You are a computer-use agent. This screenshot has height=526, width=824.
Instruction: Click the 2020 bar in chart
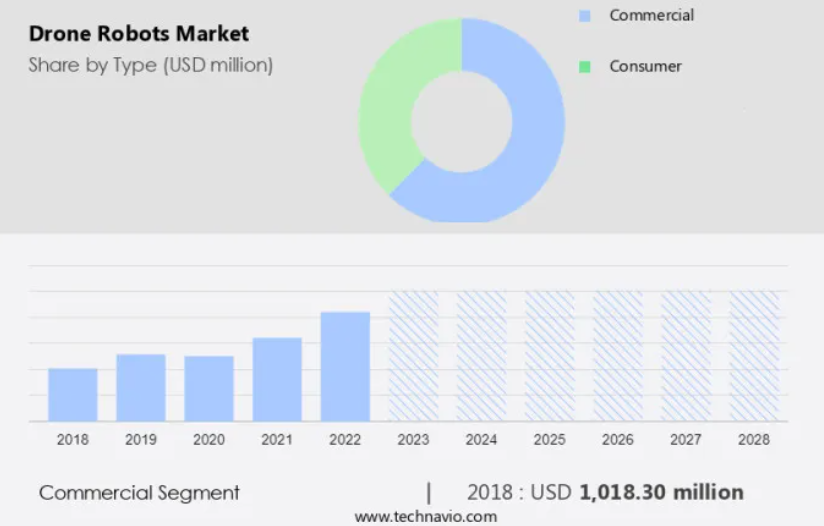click(209, 389)
